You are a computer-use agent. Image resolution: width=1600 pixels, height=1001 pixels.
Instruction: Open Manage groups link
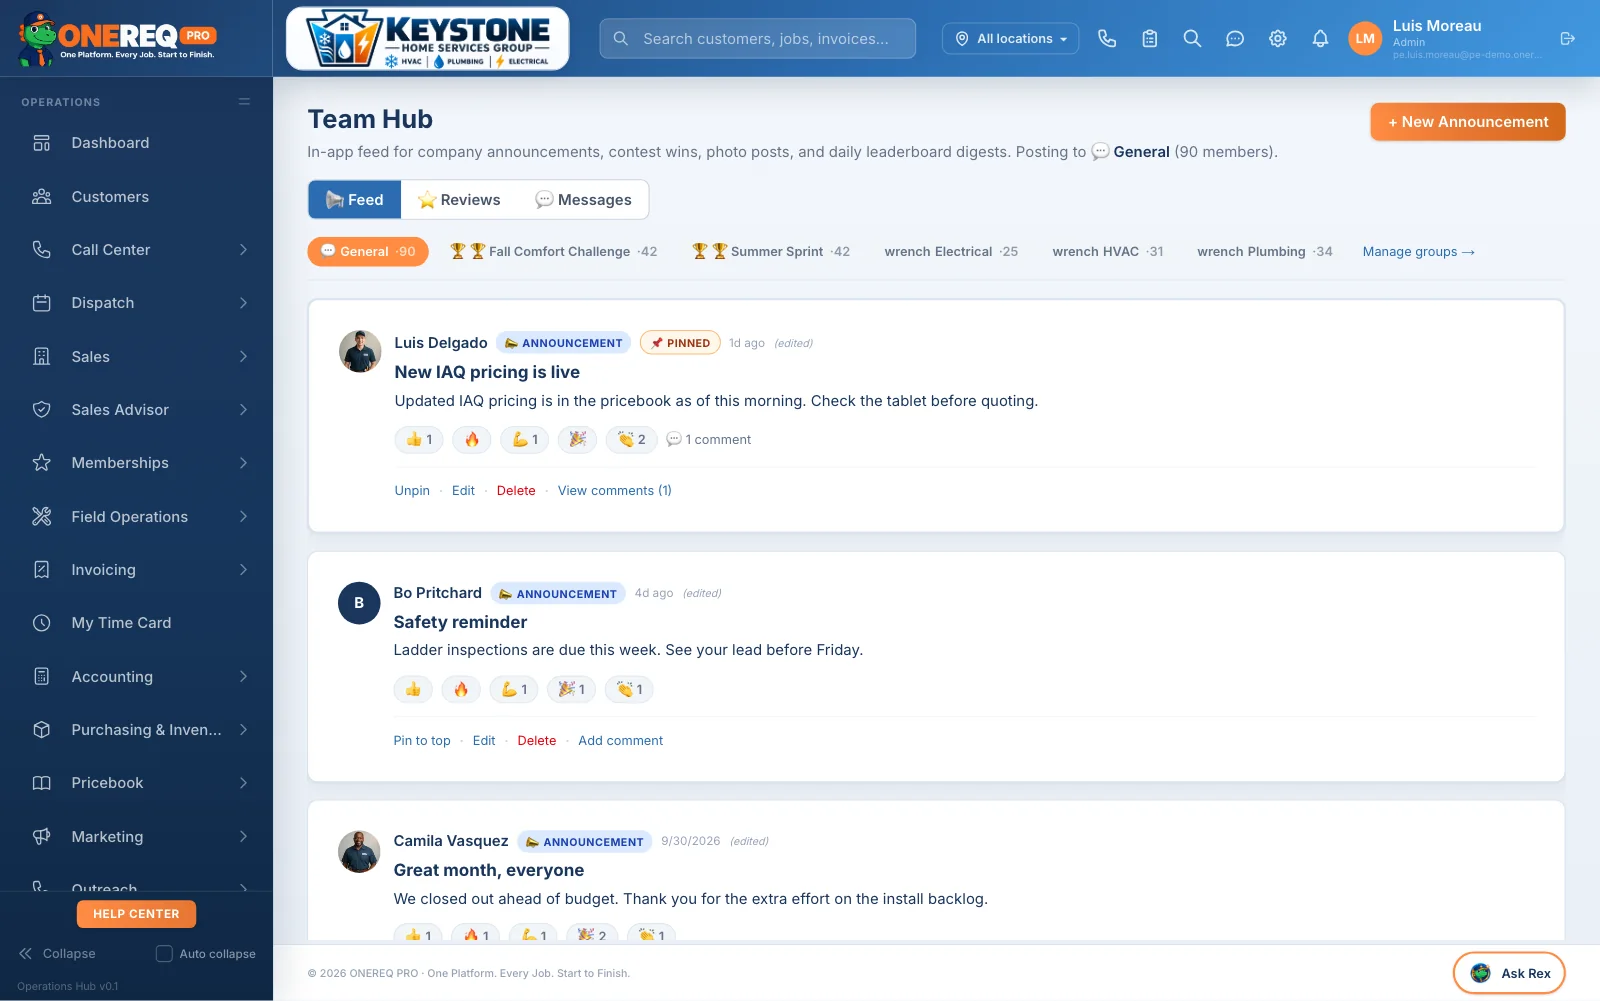[x=1418, y=252]
